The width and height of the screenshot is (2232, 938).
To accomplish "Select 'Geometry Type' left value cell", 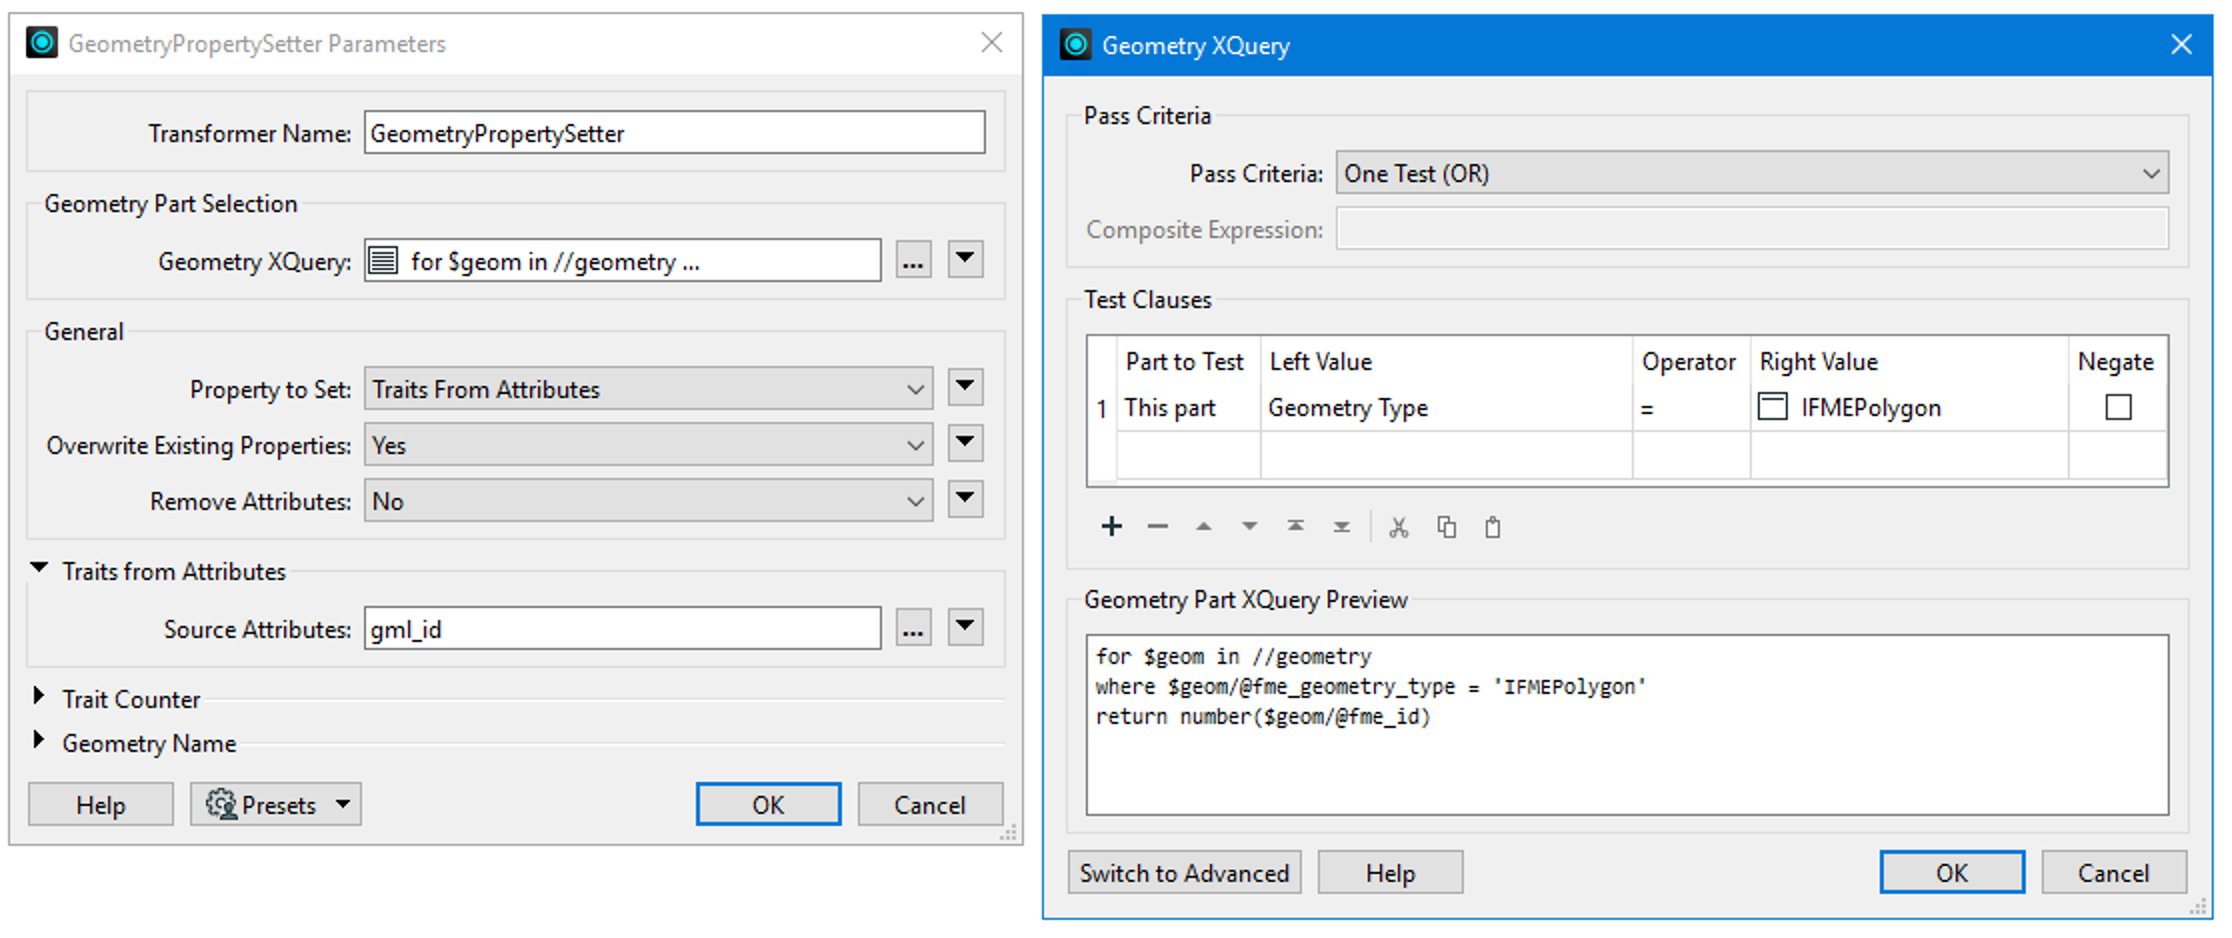I will tap(1446, 408).
